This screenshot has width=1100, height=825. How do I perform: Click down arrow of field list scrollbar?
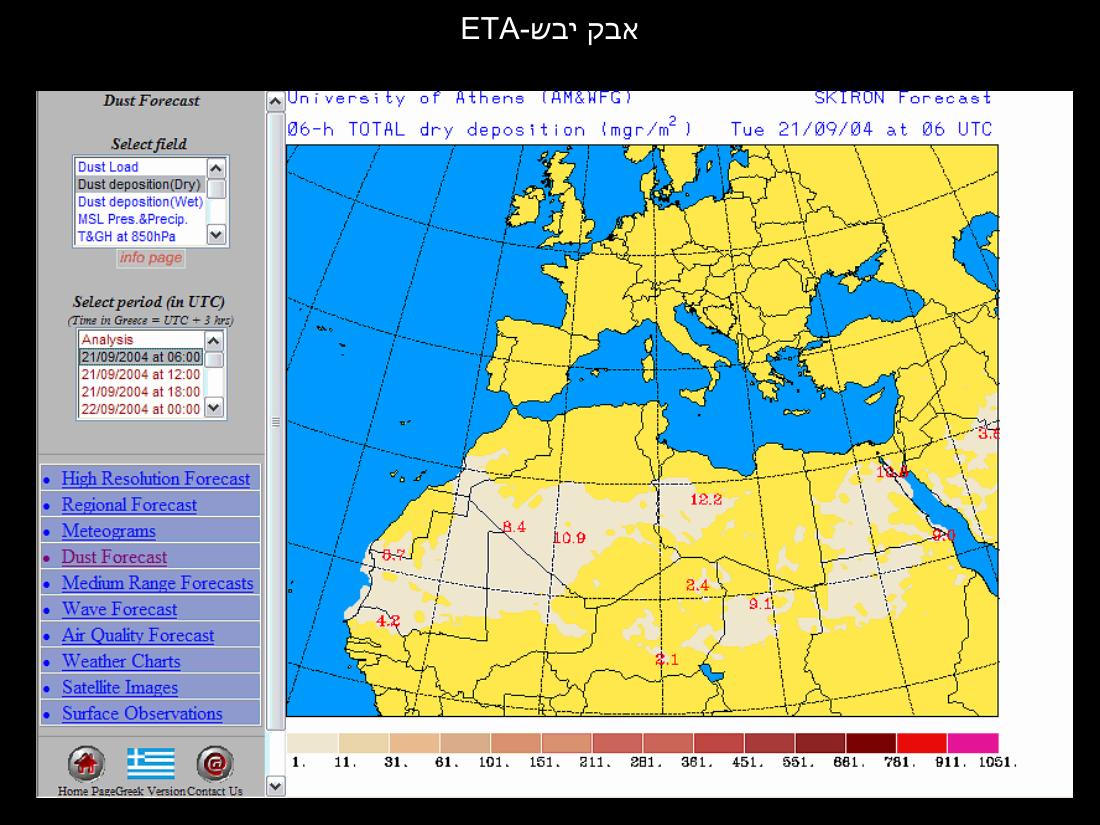[216, 235]
